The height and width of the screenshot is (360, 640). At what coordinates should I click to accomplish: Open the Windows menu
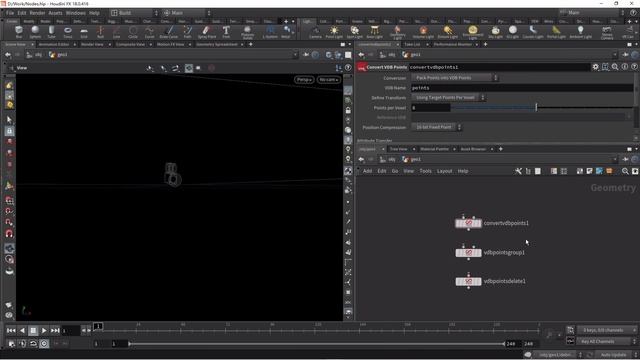[x=76, y=13]
